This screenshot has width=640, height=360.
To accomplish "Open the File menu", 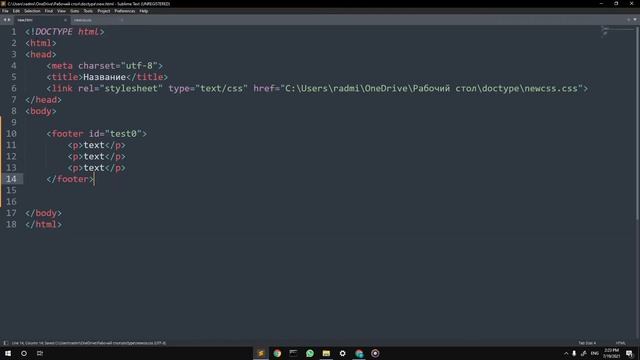I will coord(5,11).
